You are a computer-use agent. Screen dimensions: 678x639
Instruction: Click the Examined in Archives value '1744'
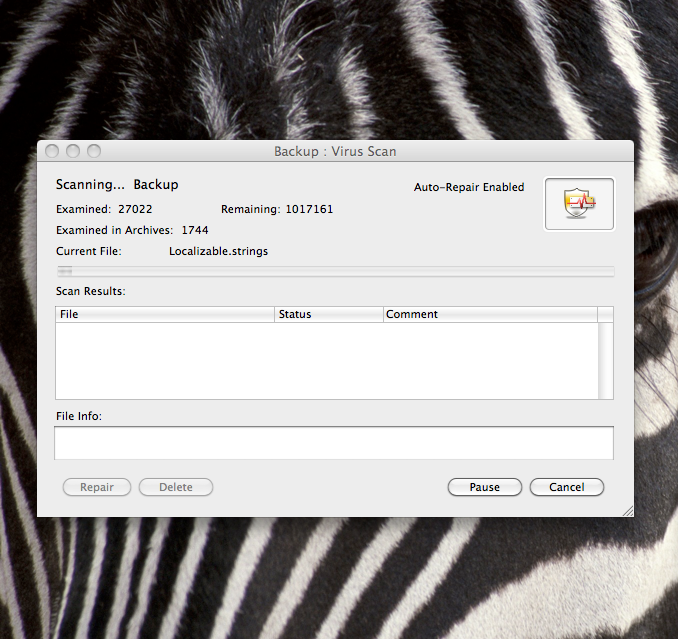195,230
